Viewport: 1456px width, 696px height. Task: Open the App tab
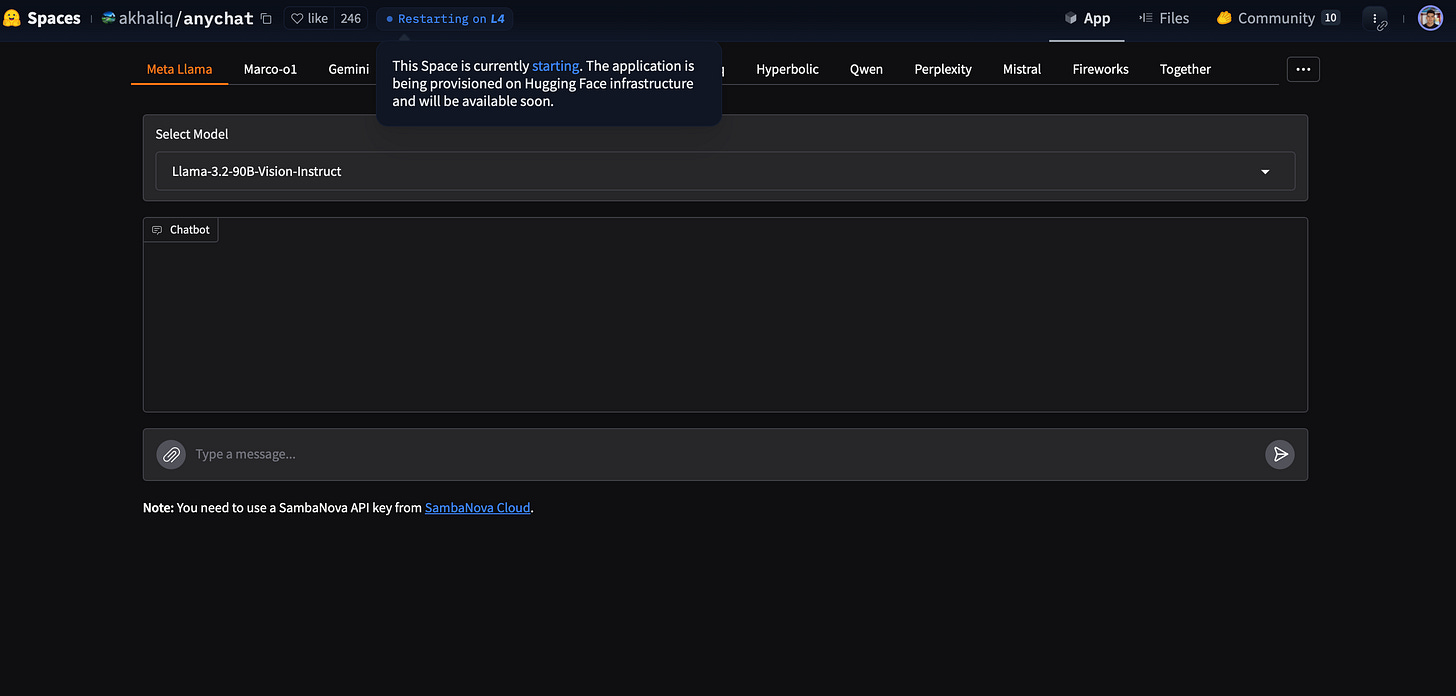coord(1087,19)
